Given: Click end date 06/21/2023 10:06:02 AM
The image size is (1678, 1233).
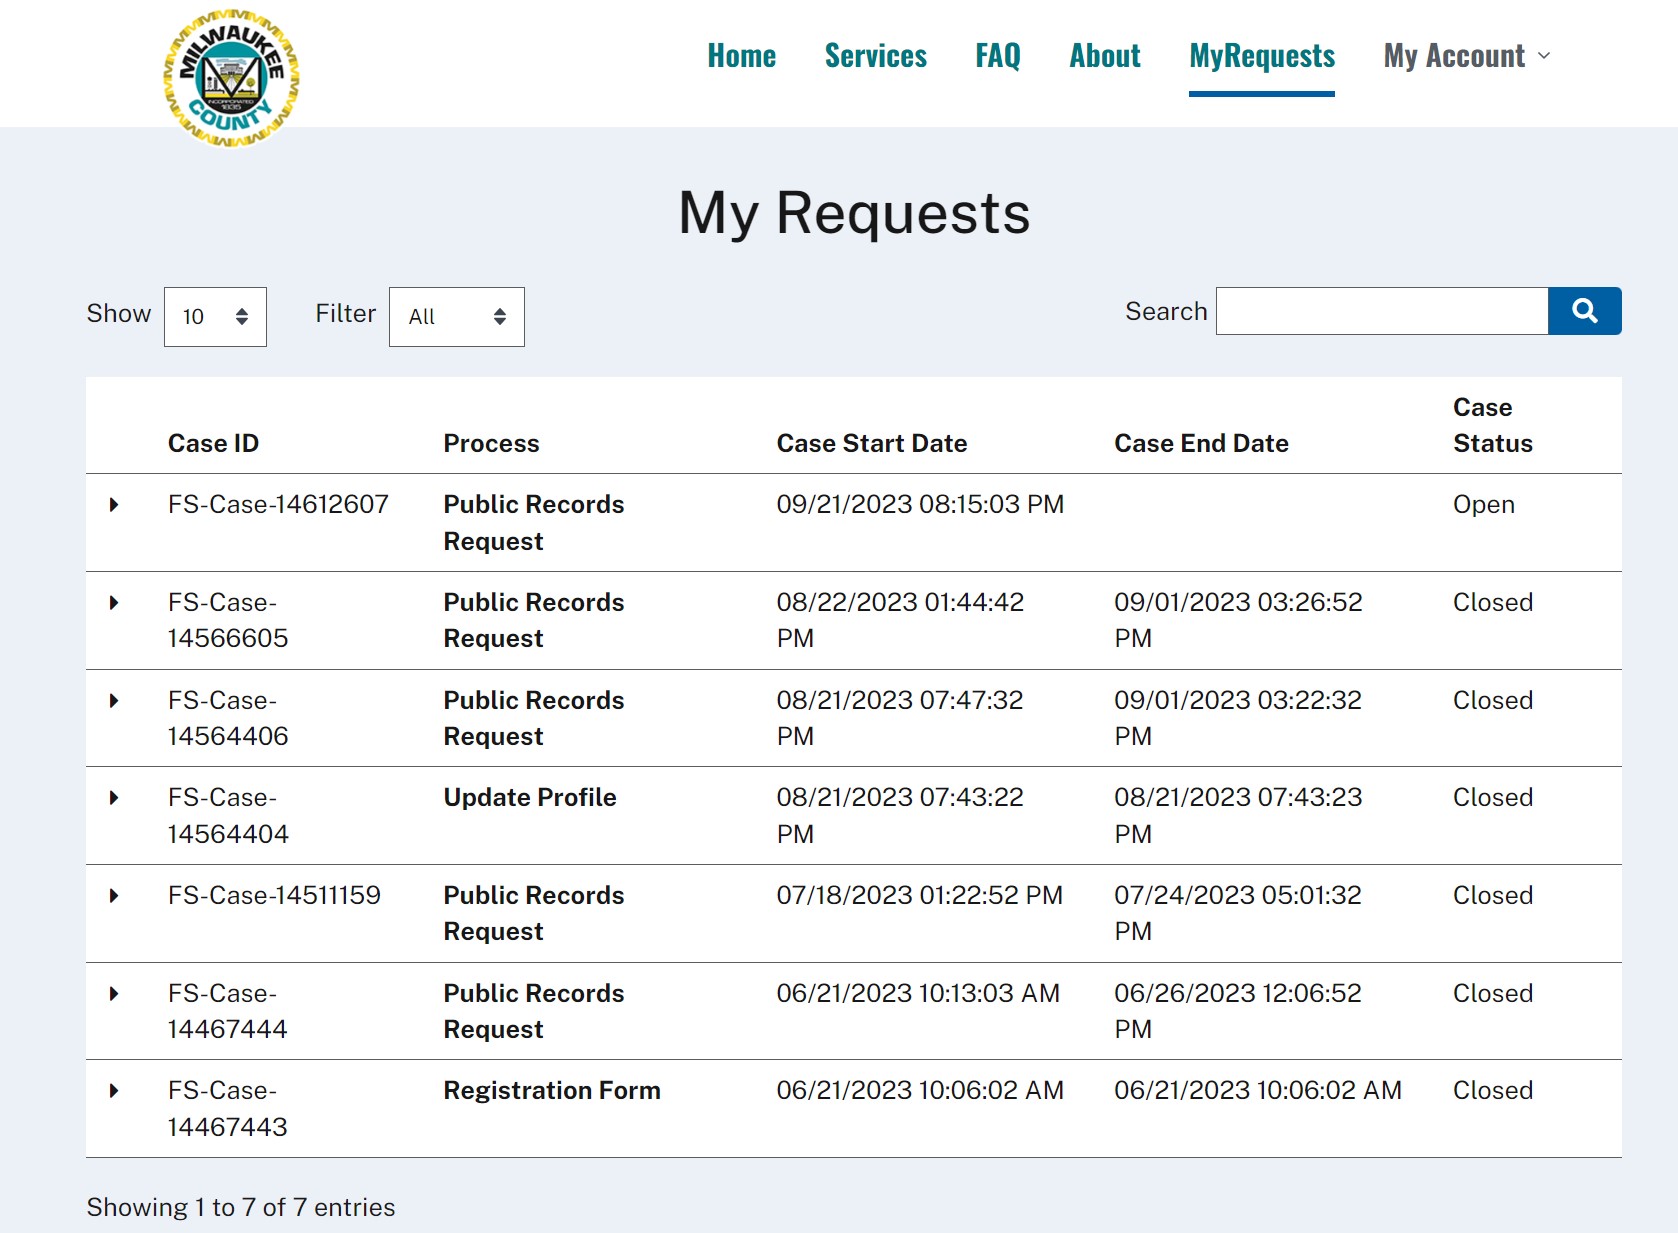Looking at the screenshot, I should [1258, 1091].
